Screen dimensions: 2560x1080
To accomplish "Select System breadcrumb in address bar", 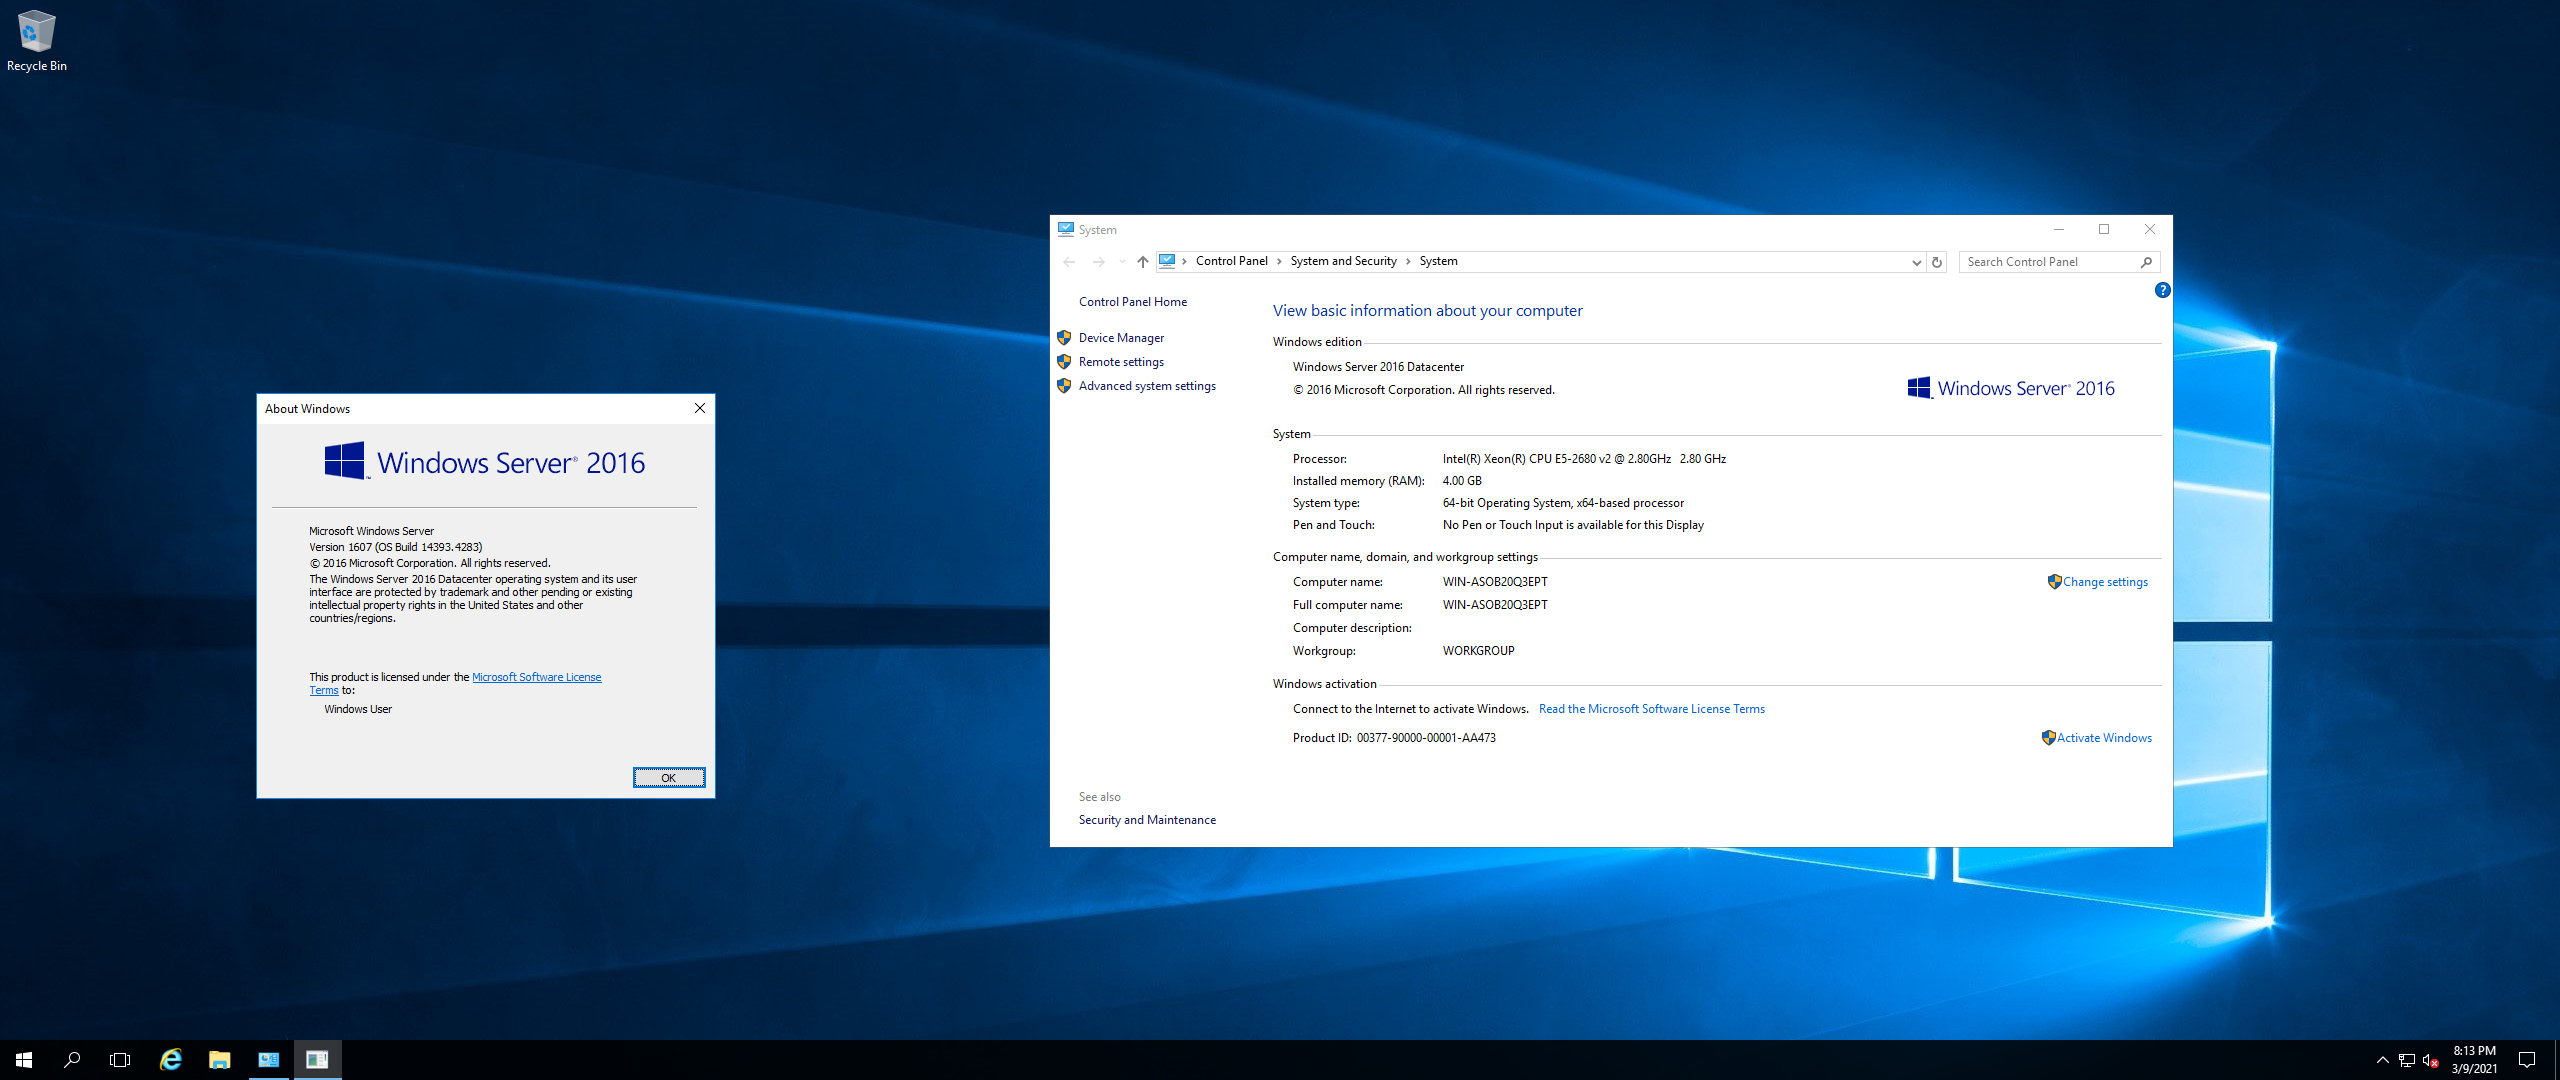I will point(1438,261).
